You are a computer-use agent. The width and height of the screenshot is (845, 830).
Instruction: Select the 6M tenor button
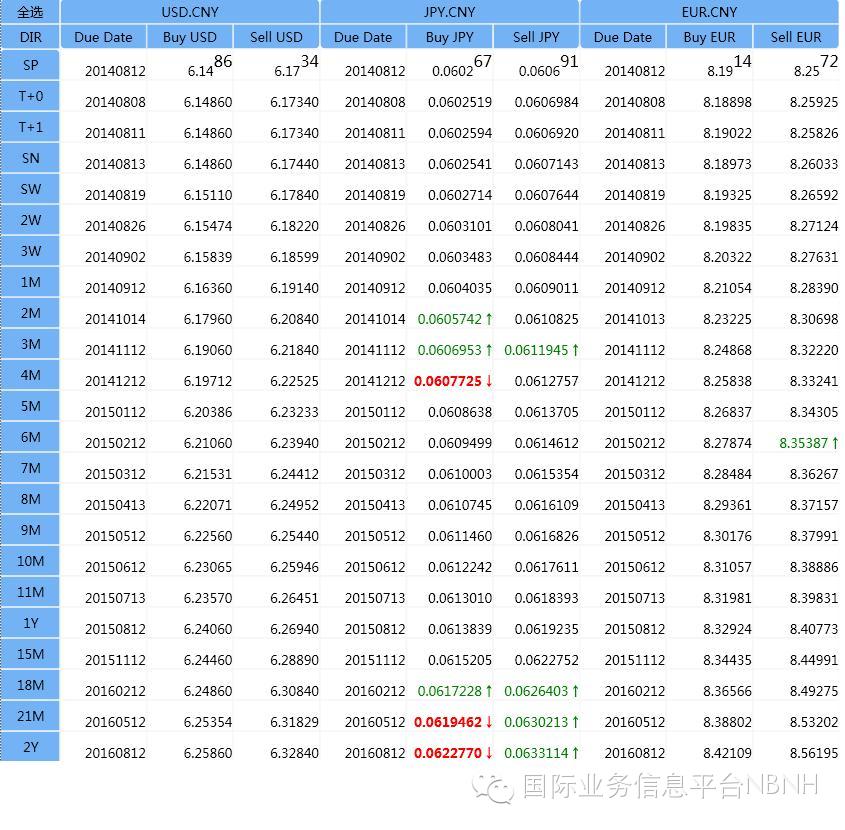(30, 437)
